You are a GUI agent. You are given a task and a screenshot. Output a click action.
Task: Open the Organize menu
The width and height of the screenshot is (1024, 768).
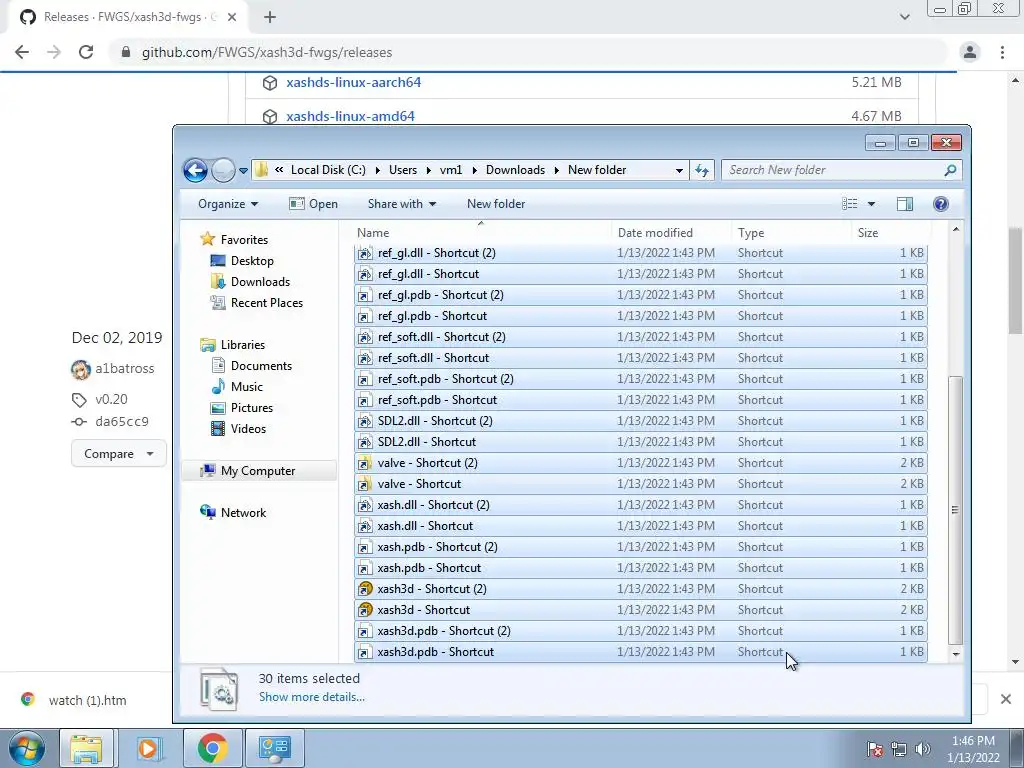tap(228, 204)
